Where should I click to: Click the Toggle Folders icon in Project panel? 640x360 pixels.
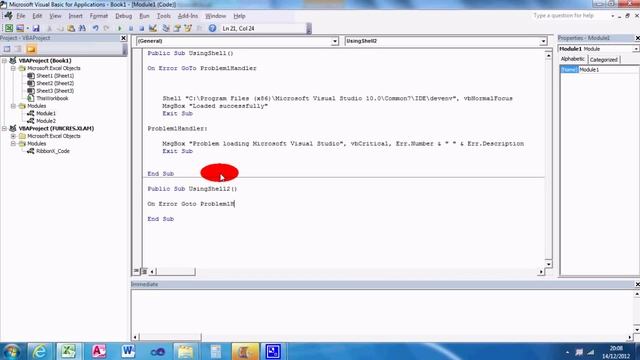pyautogui.click(x=31, y=49)
